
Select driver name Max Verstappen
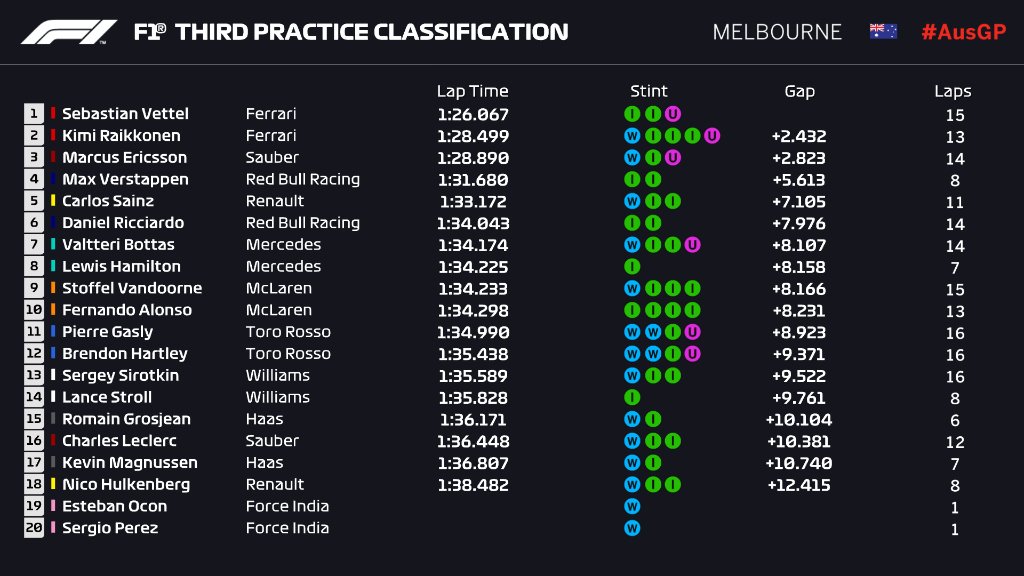(125, 180)
